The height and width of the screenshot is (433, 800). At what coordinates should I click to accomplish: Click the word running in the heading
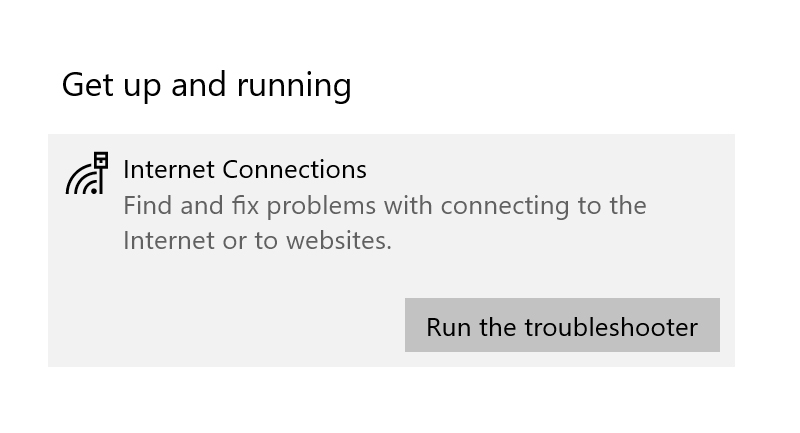[x=293, y=85]
